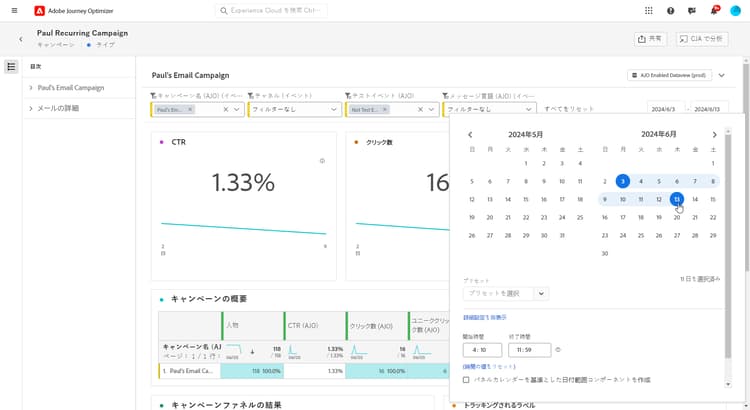The height and width of the screenshot is (410, 750).
Task: Click the reset time values link
Action: coord(489,366)
